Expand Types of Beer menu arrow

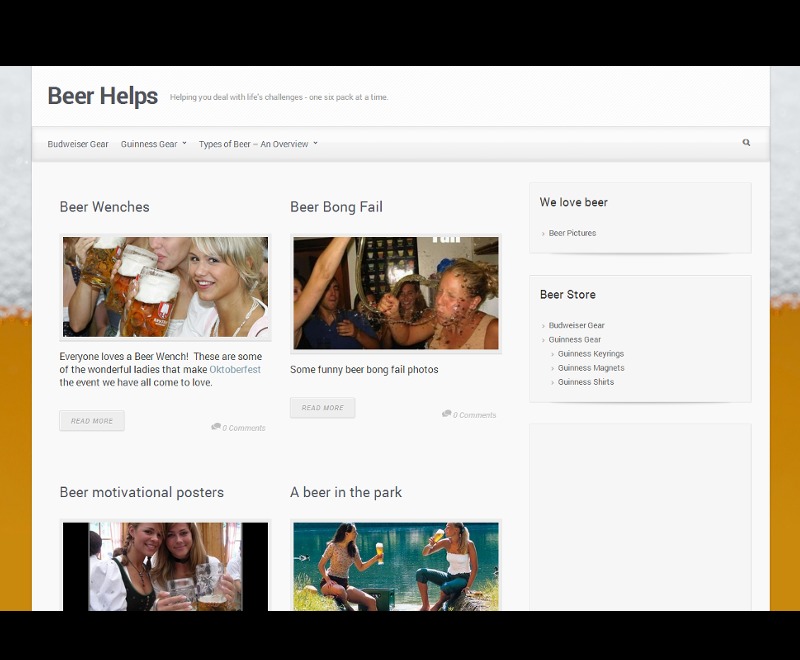[315, 143]
